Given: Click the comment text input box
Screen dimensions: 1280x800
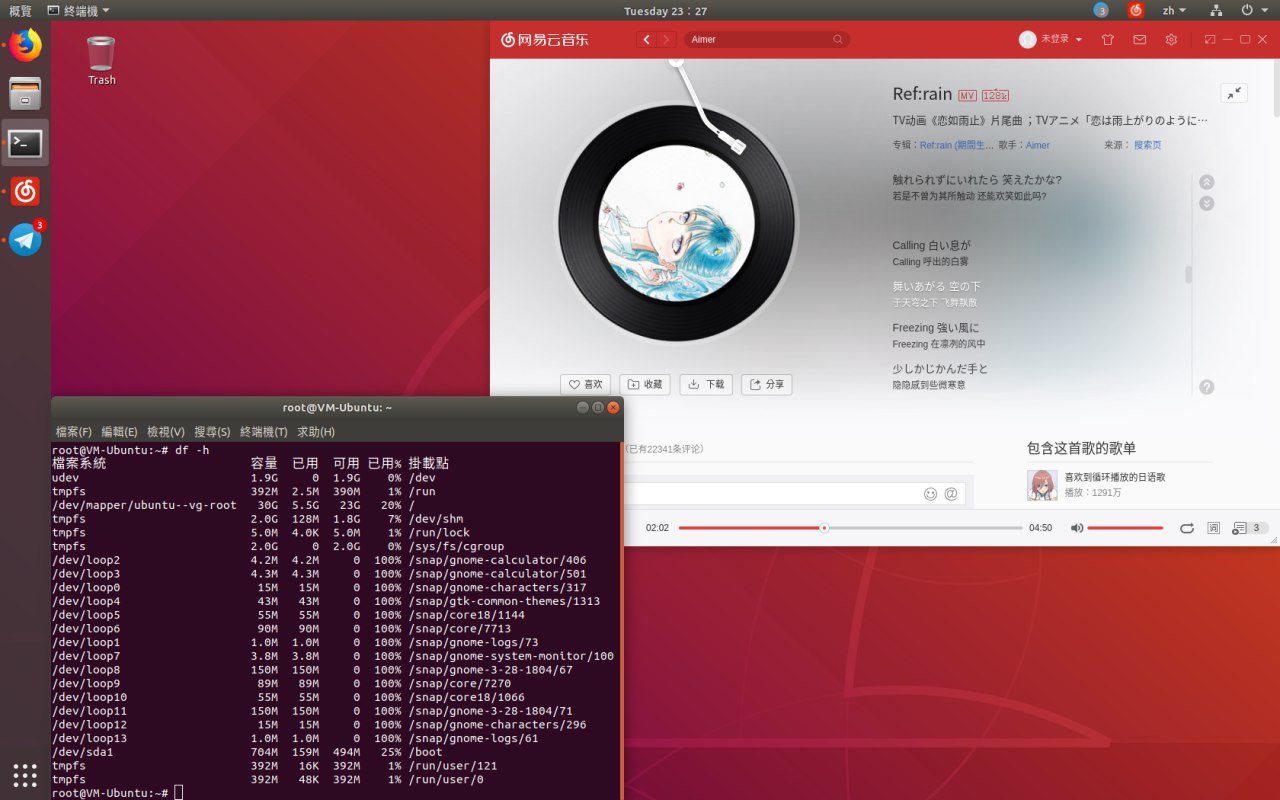Looking at the screenshot, I should (x=795, y=493).
